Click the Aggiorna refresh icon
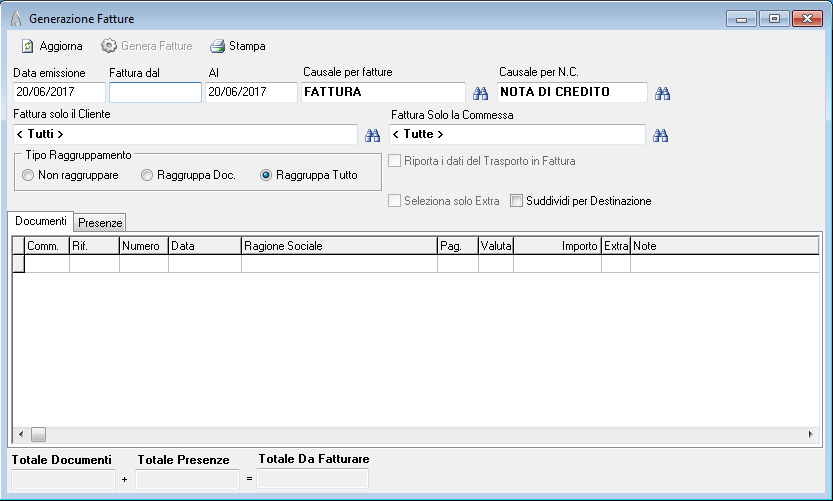 pos(28,46)
